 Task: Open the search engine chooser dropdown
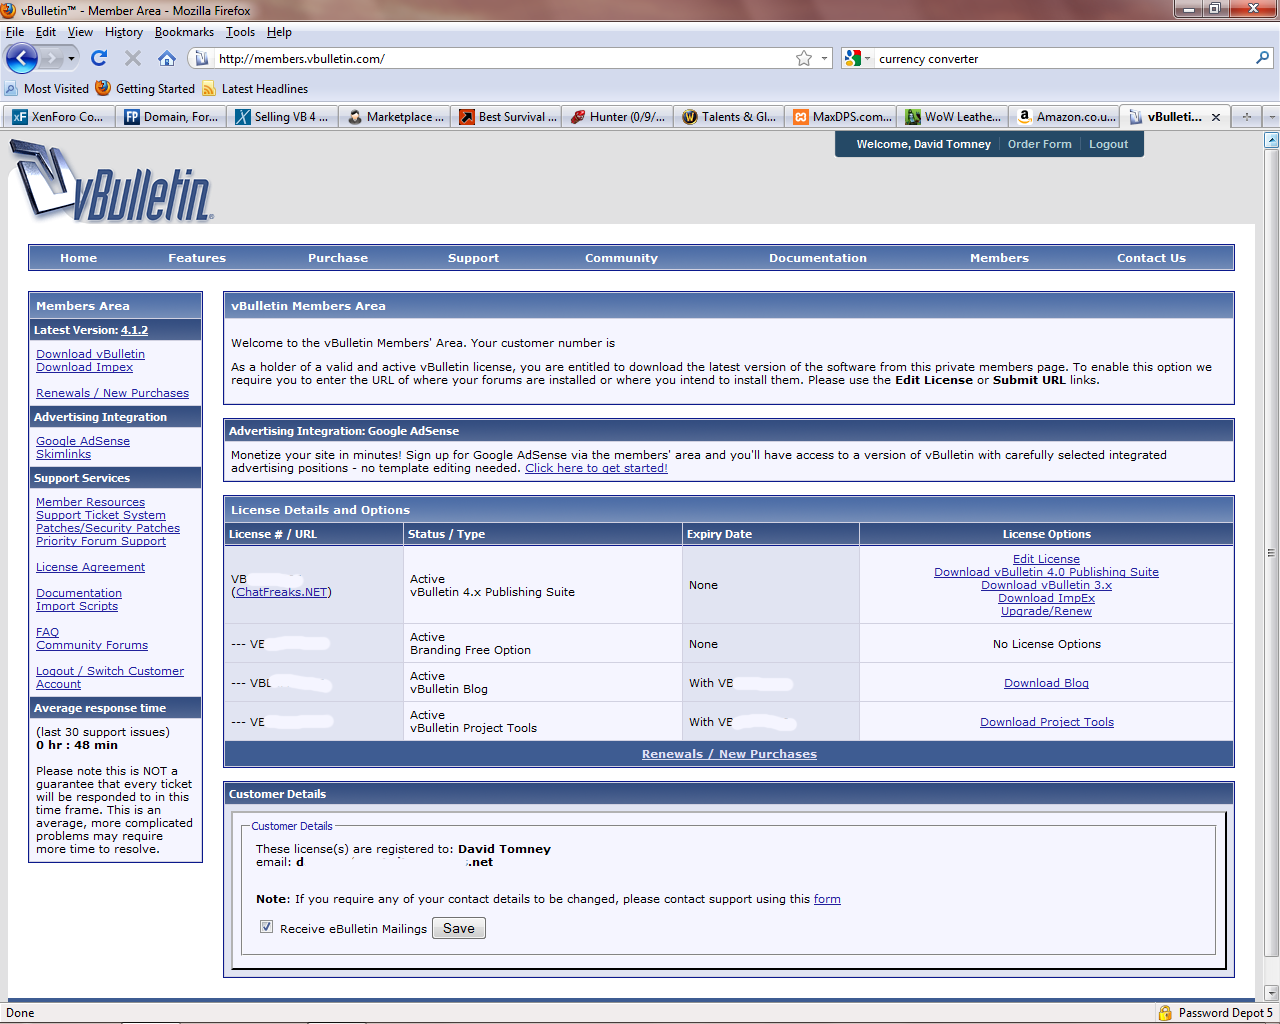click(x=867, y=58)
